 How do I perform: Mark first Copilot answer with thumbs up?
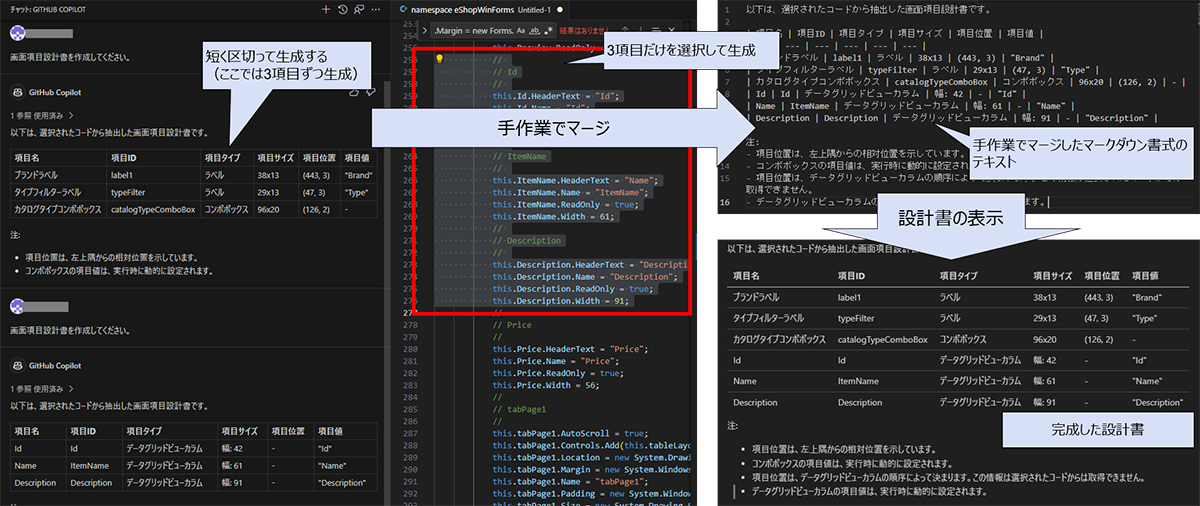click(354, 92)
